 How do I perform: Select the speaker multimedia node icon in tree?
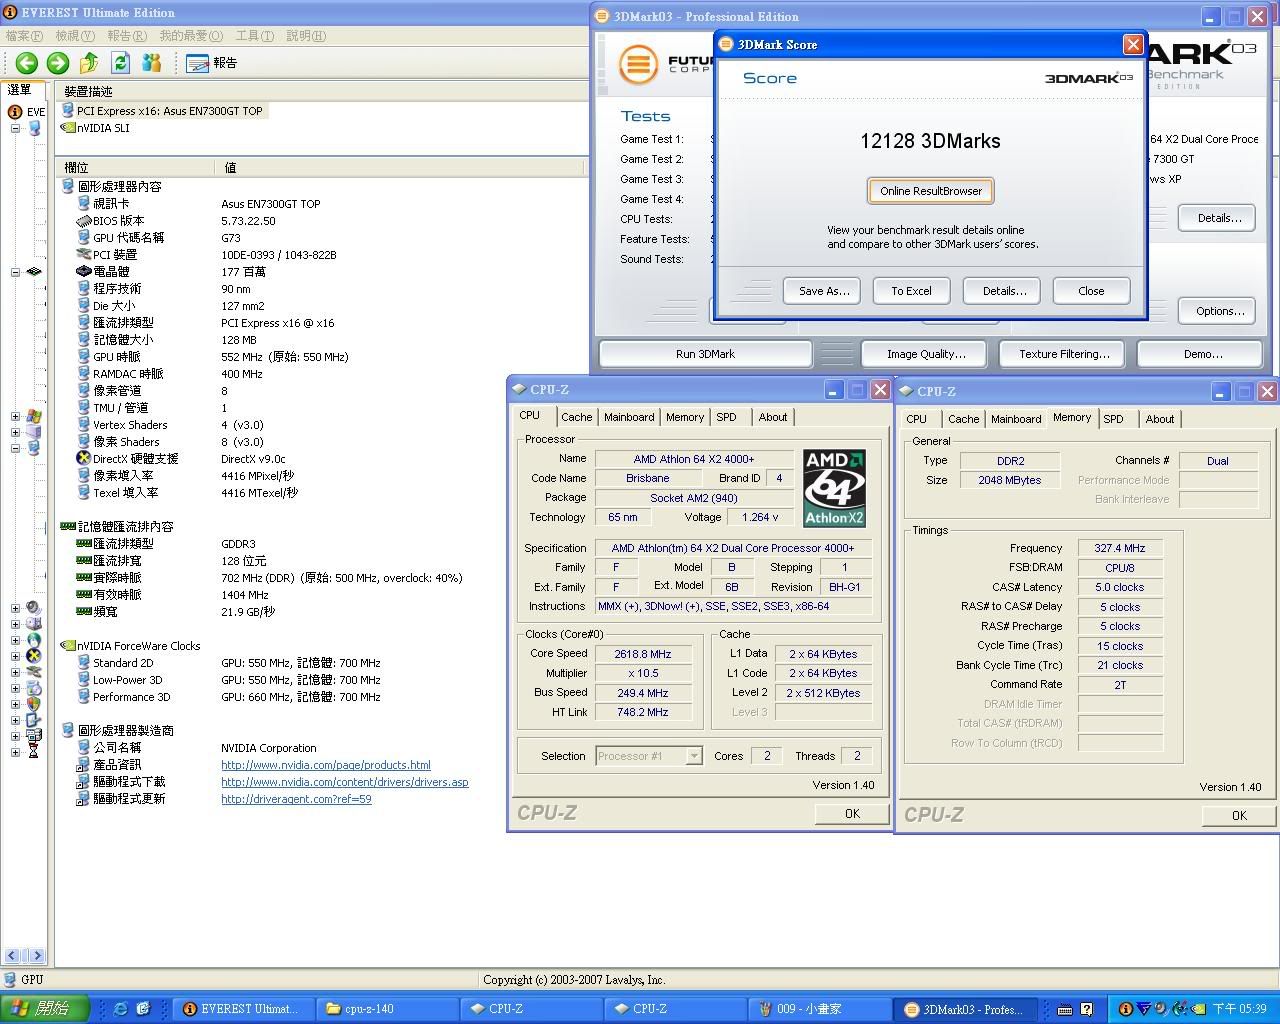point(34,607)
